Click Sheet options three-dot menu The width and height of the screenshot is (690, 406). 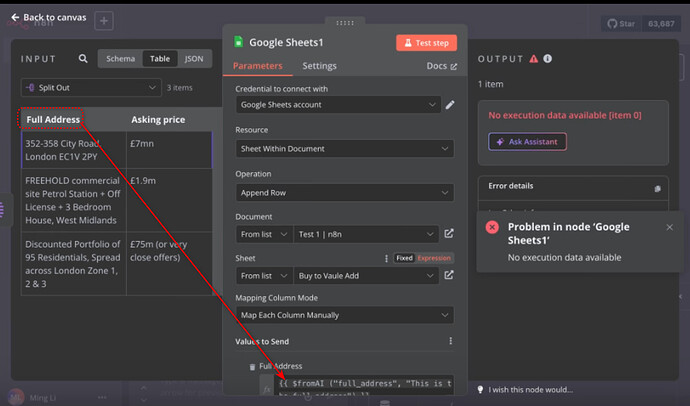(386, 258)
